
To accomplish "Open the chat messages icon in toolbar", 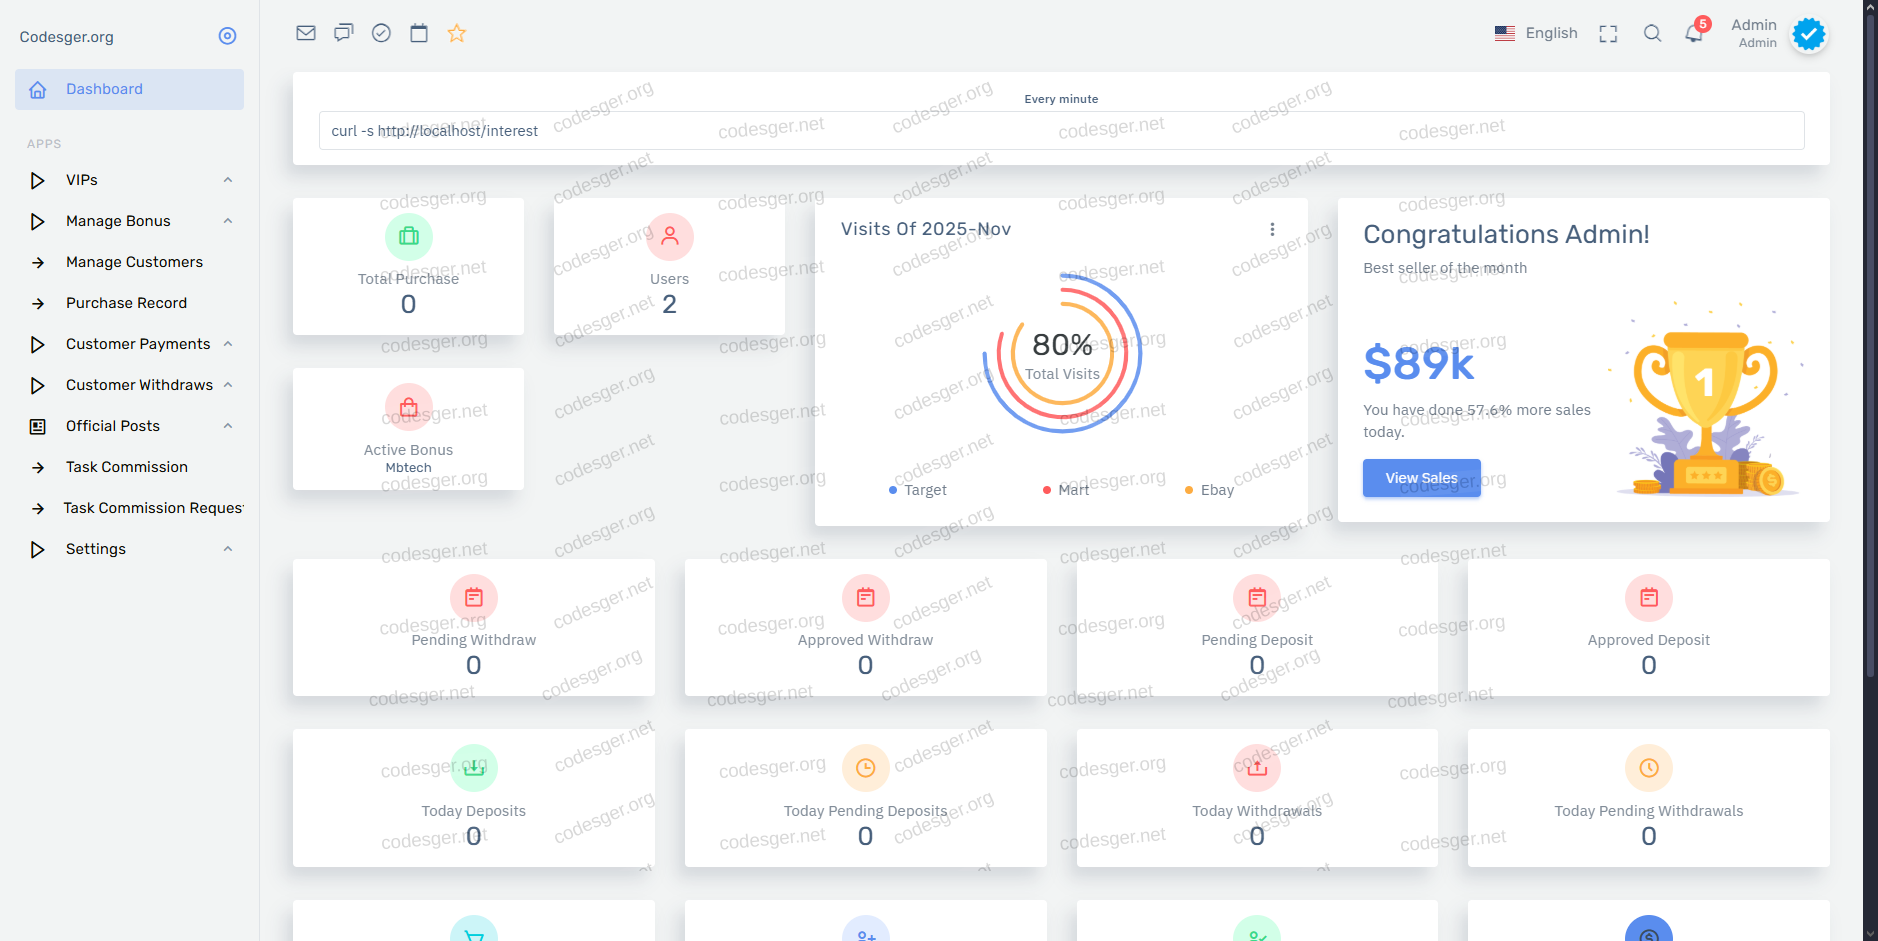I will 343,33.
